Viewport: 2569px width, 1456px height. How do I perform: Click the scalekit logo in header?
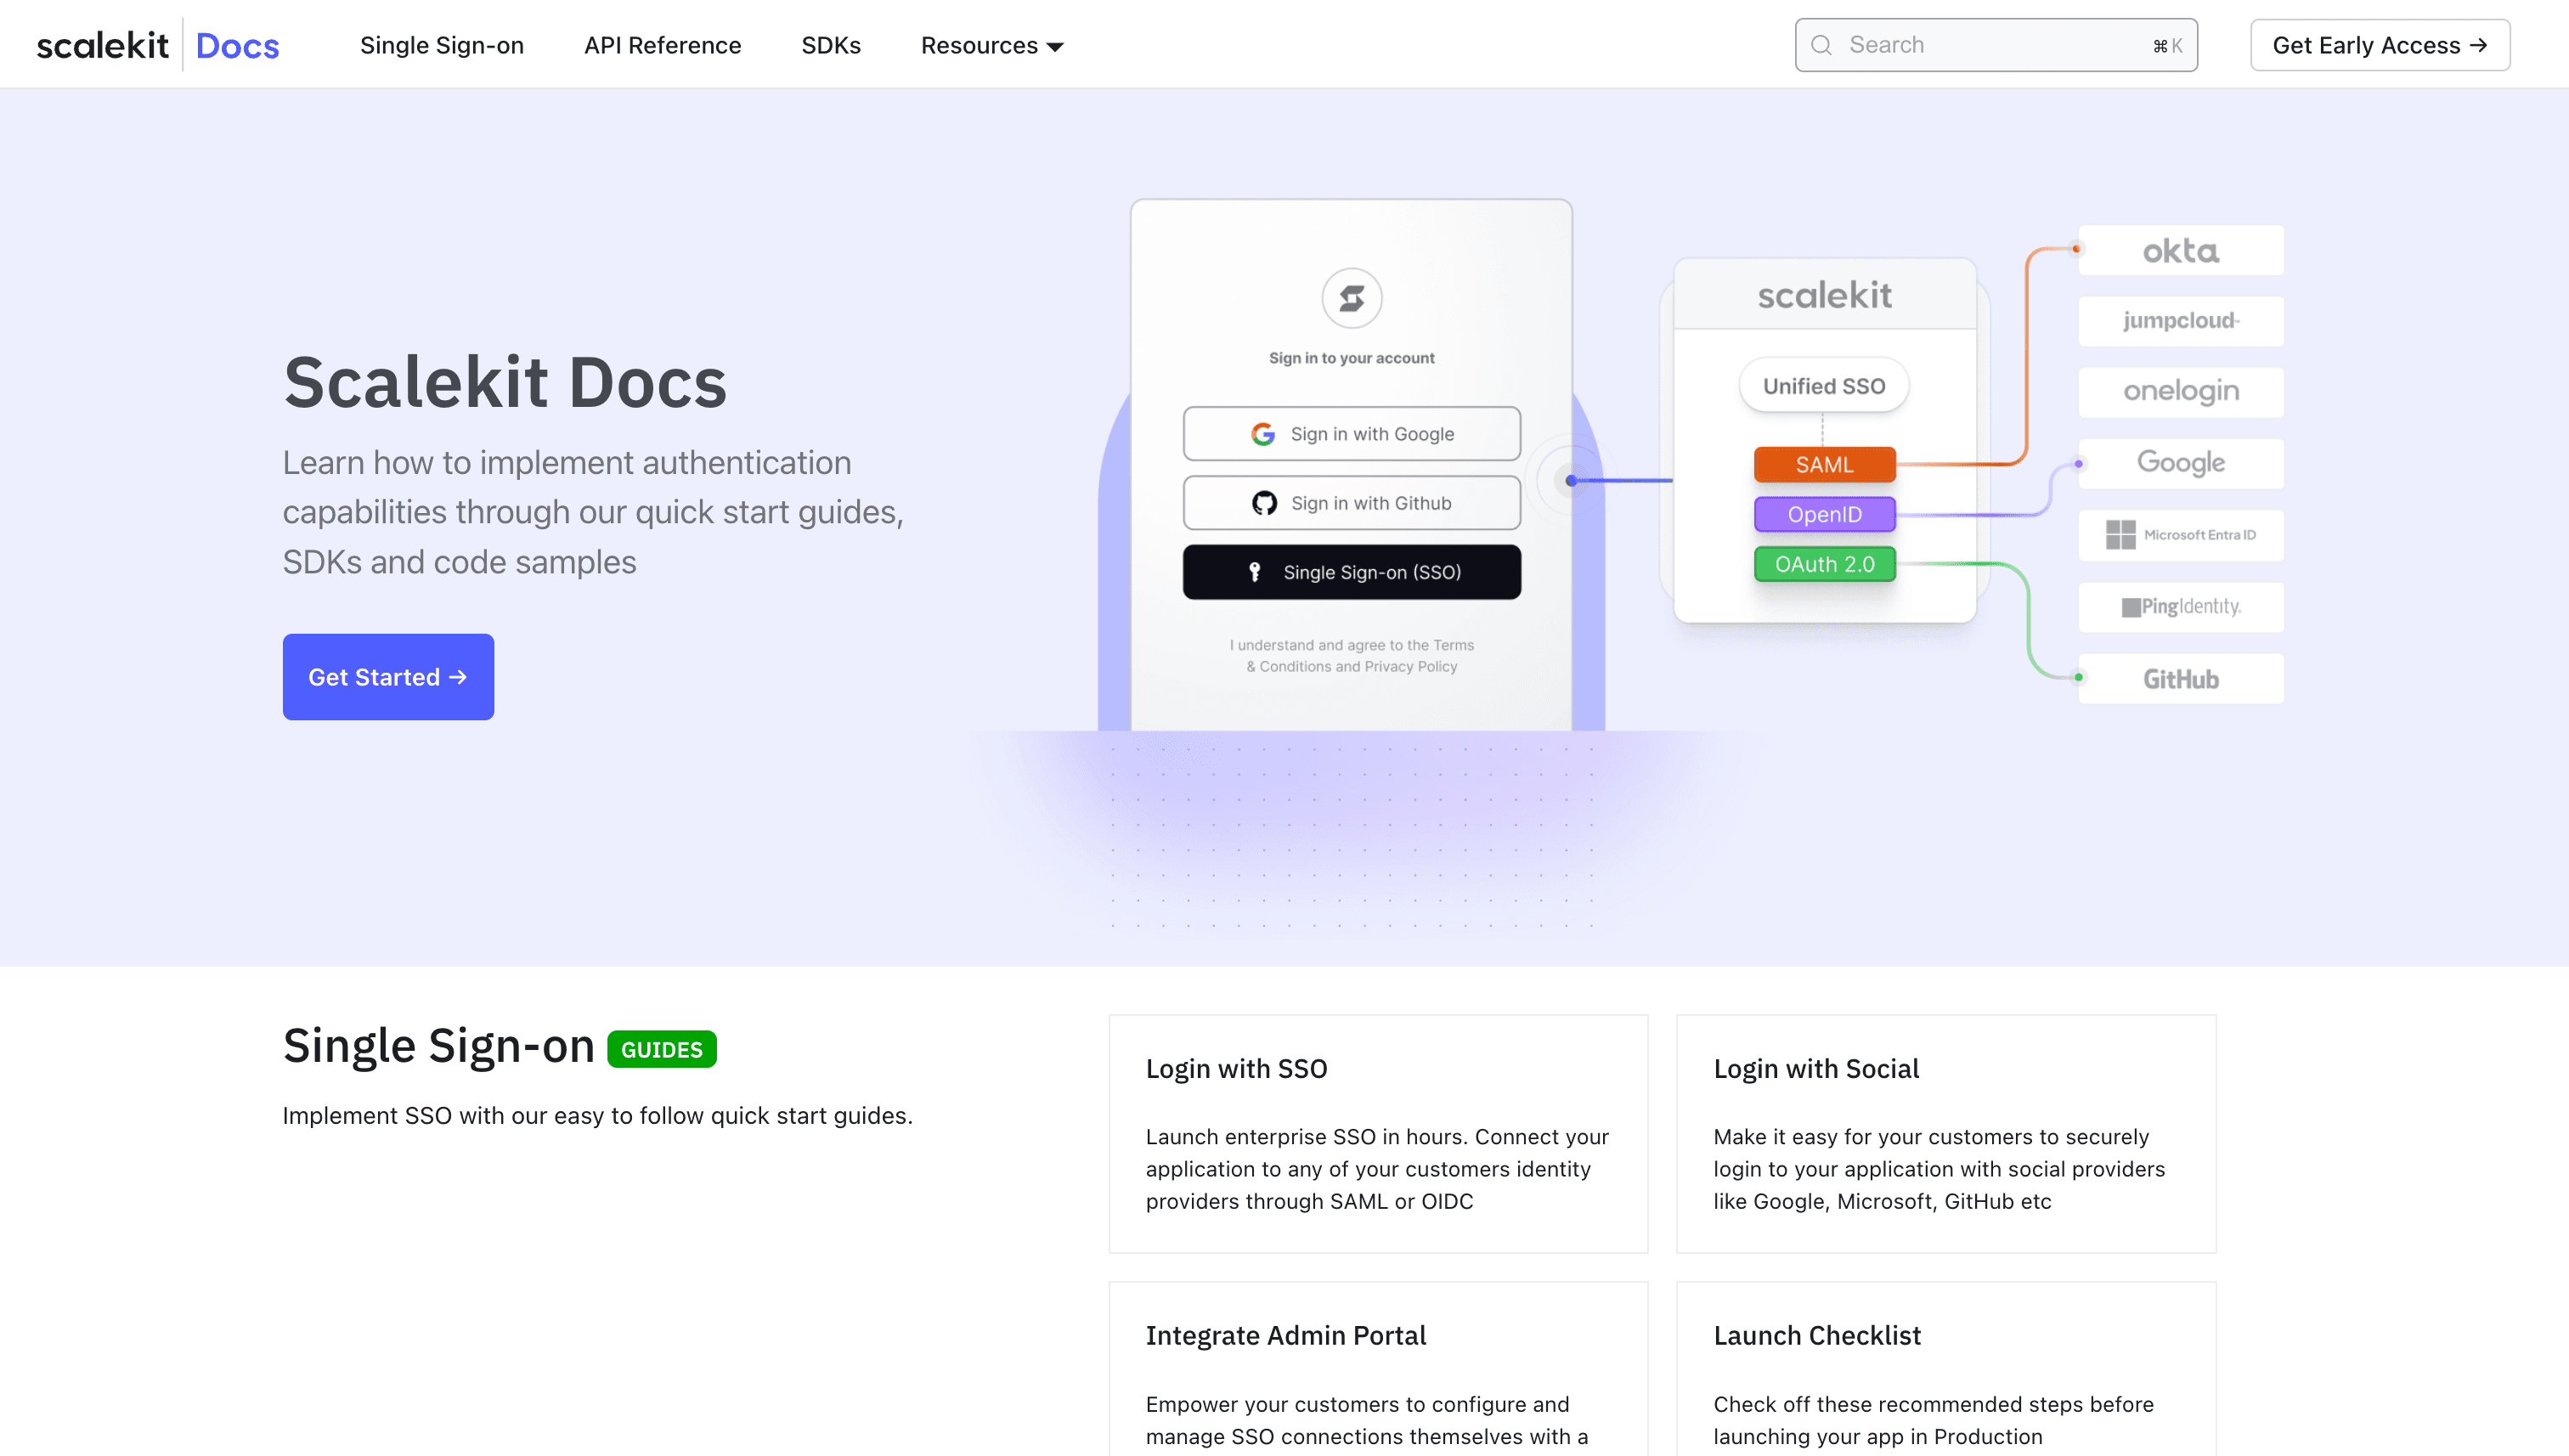pyautogui.click(x=102, y=45)
